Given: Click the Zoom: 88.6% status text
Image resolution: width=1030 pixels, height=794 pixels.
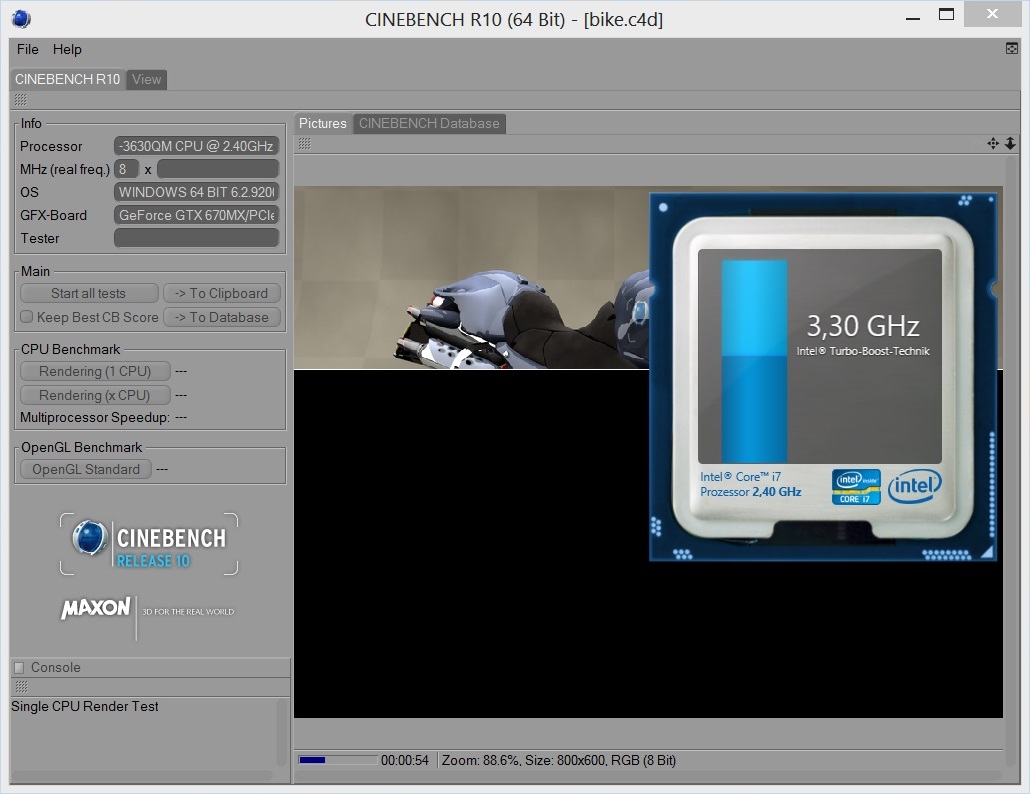Looking at the screenshot, I should click(x=480, y=761).
